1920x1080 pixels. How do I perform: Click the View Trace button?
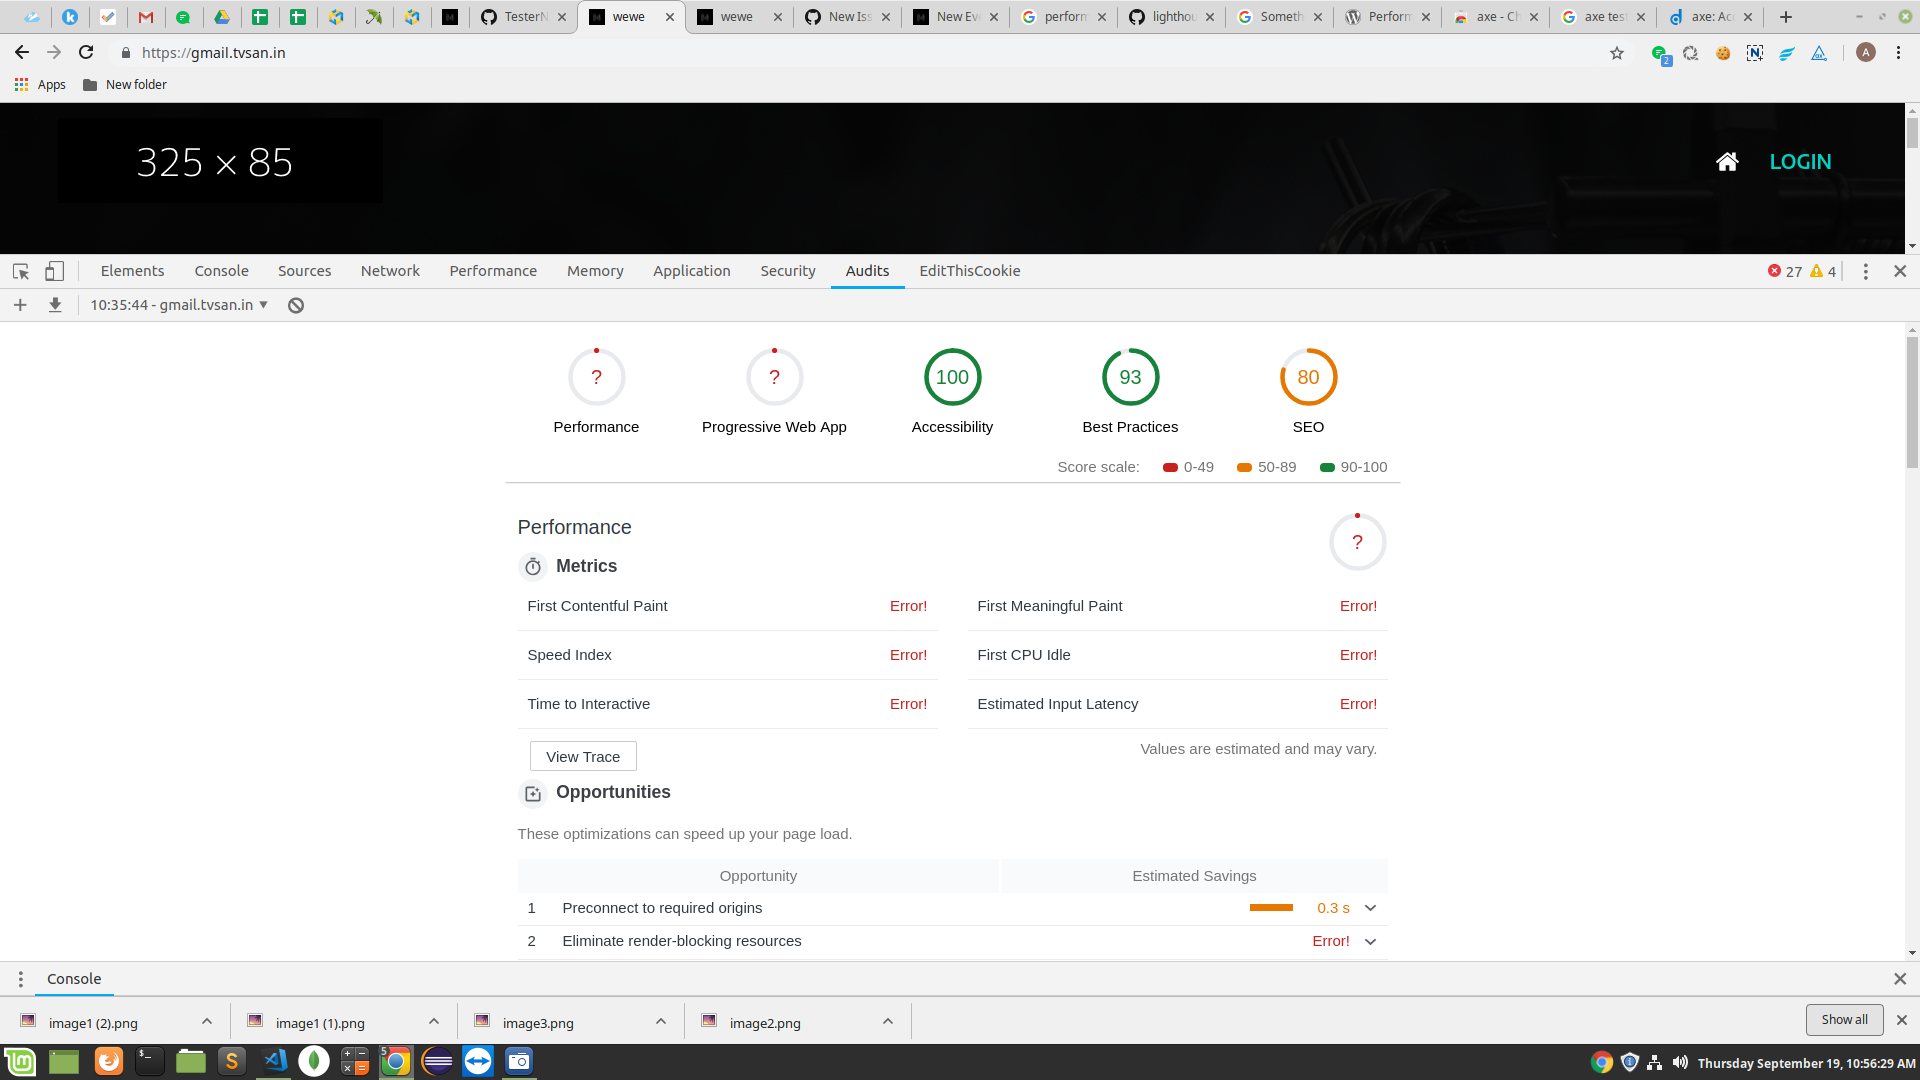(583, 757)
